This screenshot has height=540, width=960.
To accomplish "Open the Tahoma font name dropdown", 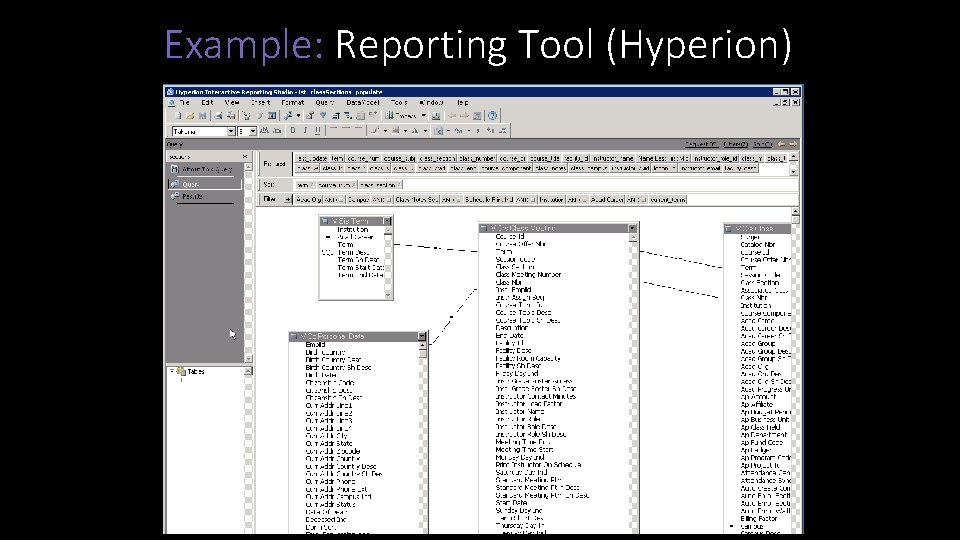I will pos(231,132).
